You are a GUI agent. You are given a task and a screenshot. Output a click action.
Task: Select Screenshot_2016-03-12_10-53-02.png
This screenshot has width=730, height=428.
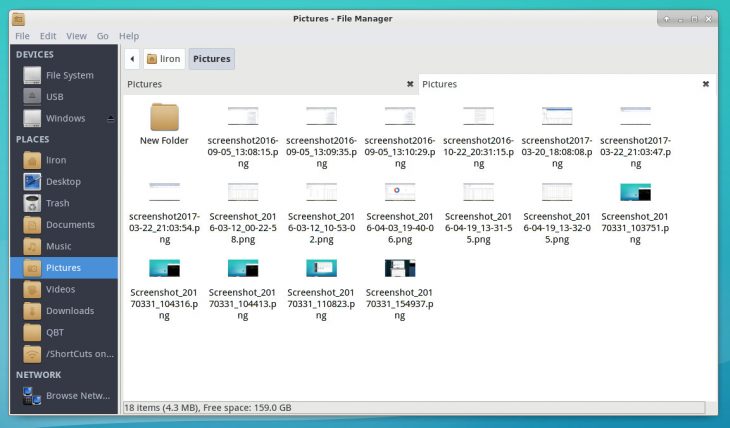pyautogui.click(x=321, y=213)
